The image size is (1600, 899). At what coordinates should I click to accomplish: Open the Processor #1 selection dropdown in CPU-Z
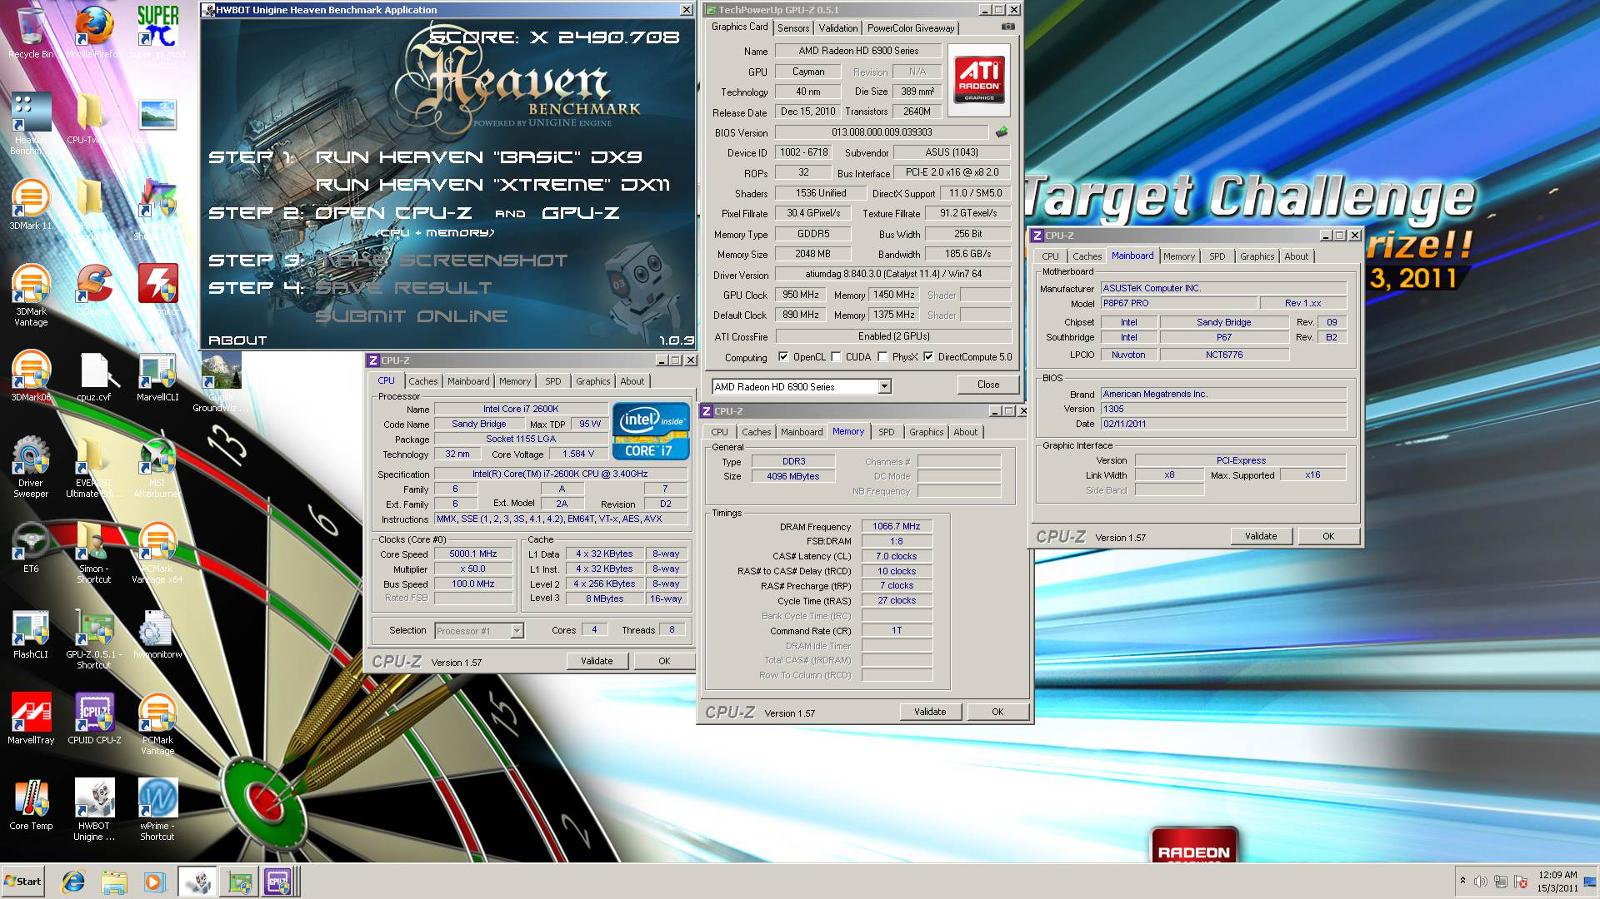coord(479,631)
